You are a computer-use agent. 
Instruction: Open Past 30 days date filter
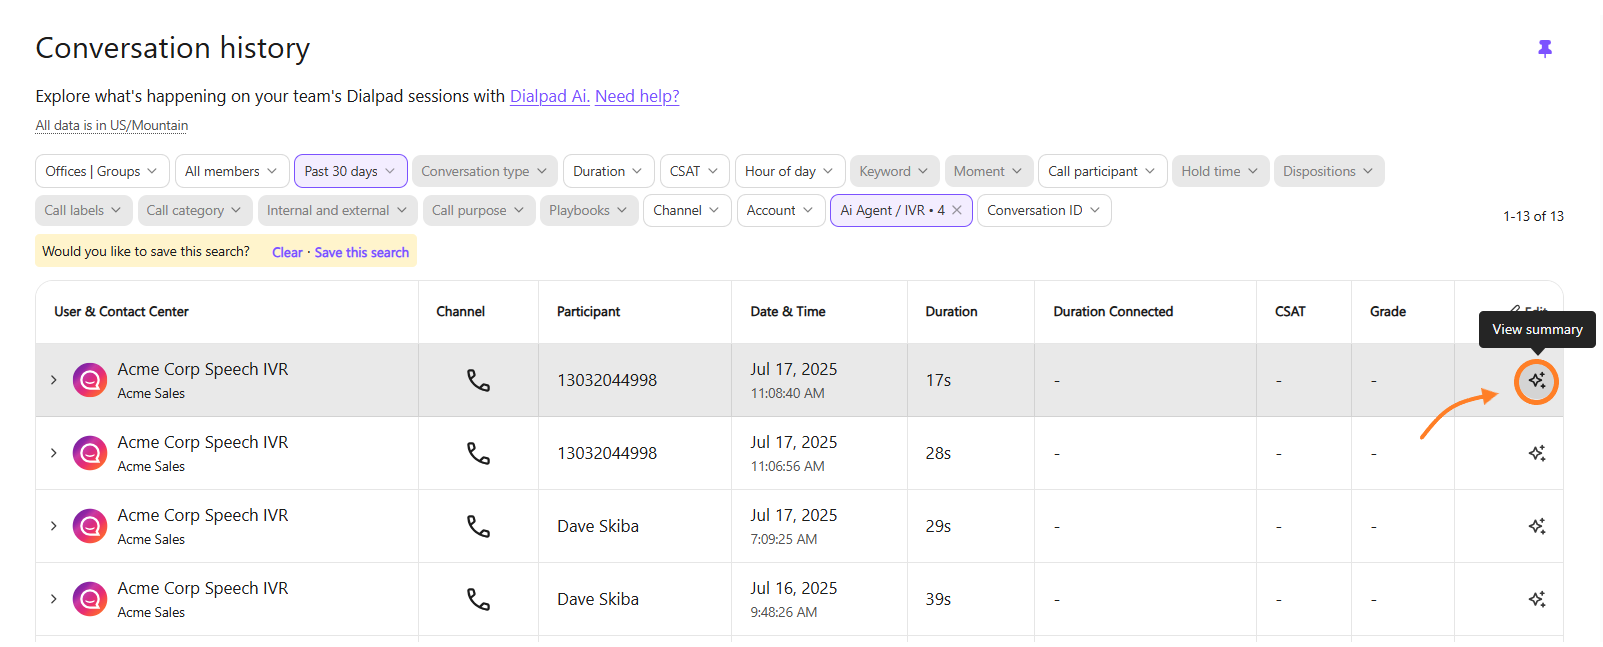350,171
